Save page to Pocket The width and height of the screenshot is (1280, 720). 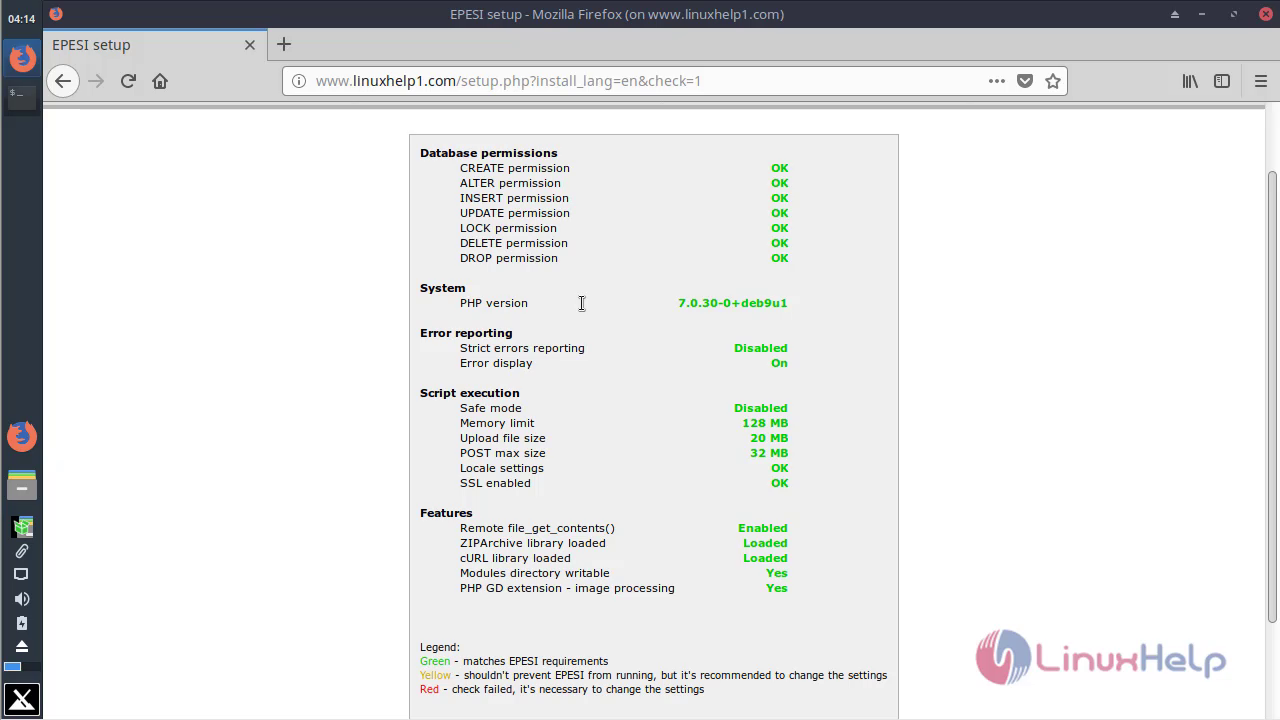pos(1025,81)
